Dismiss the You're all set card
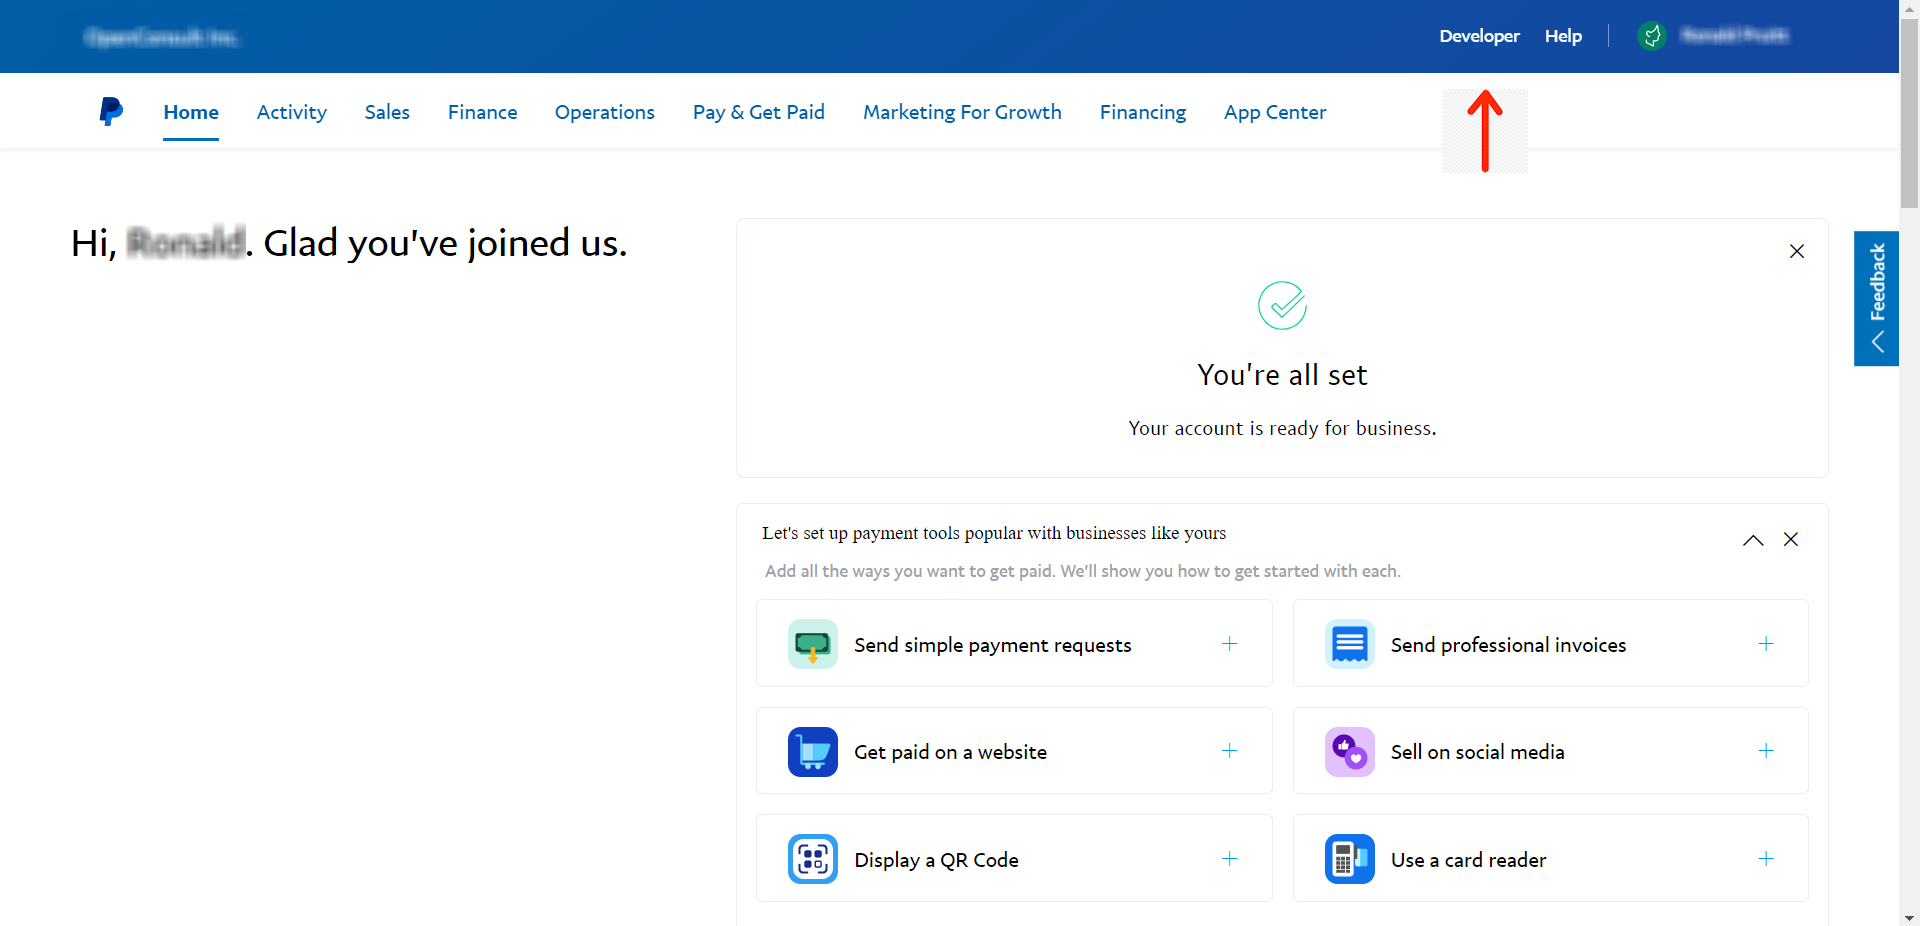 pyautogui.click(x=1796, y=252)
